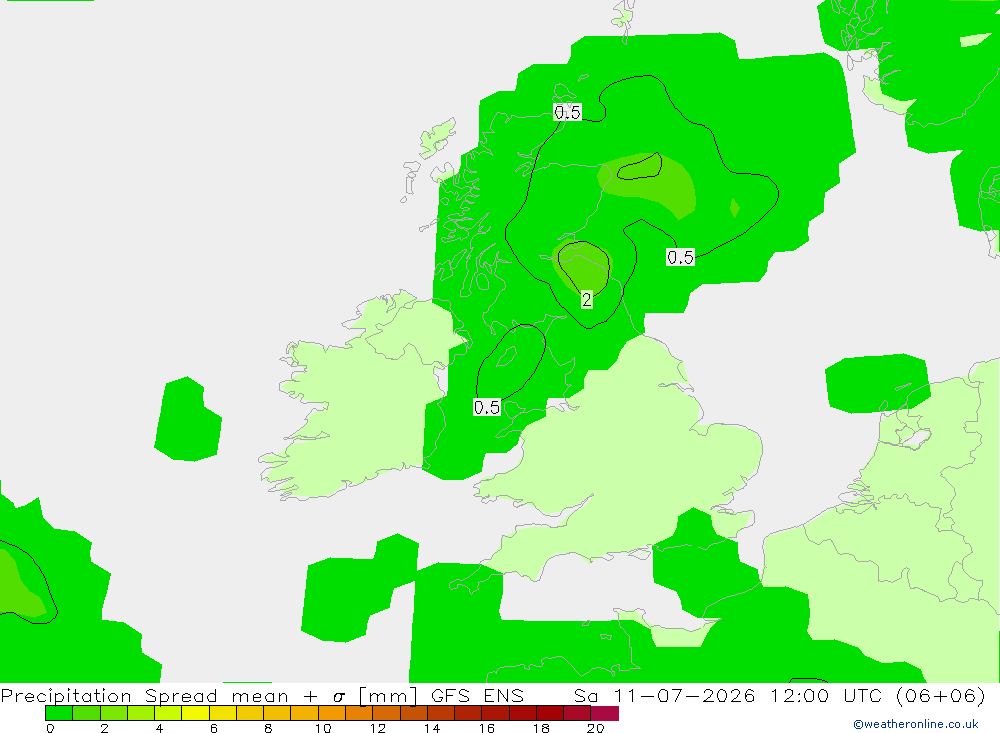Click the dark red 18–19 legend swatch

550,713
